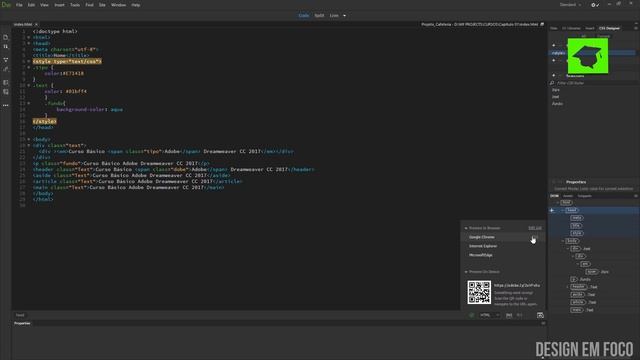Select the style node in DOM tree

(577, 233)
